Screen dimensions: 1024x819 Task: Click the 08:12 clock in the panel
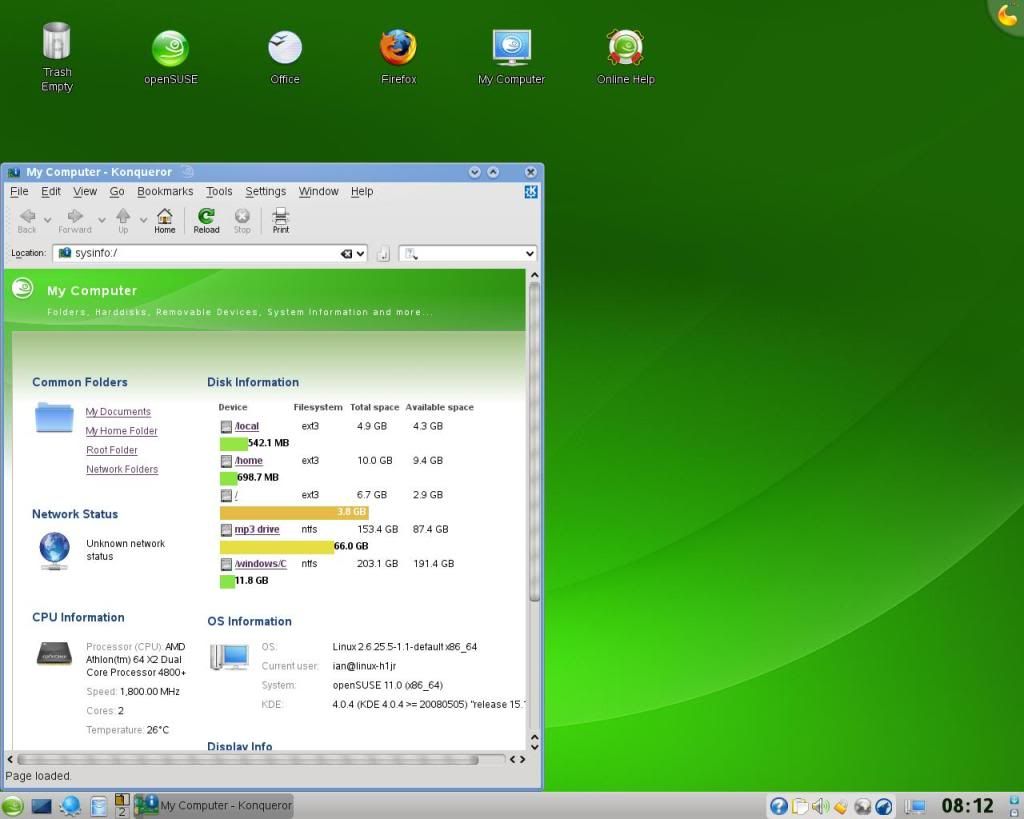967,806
